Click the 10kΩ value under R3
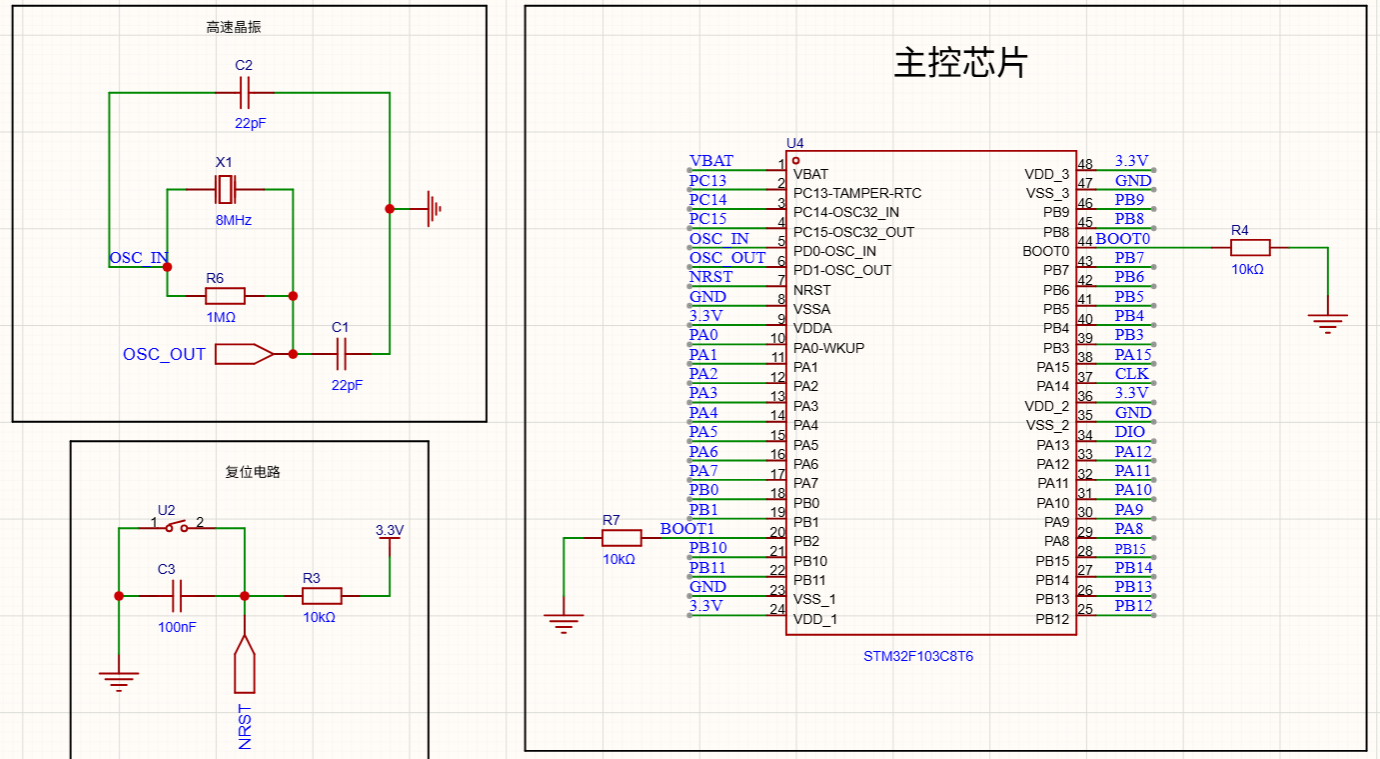1380x759 pixels. 319,617
